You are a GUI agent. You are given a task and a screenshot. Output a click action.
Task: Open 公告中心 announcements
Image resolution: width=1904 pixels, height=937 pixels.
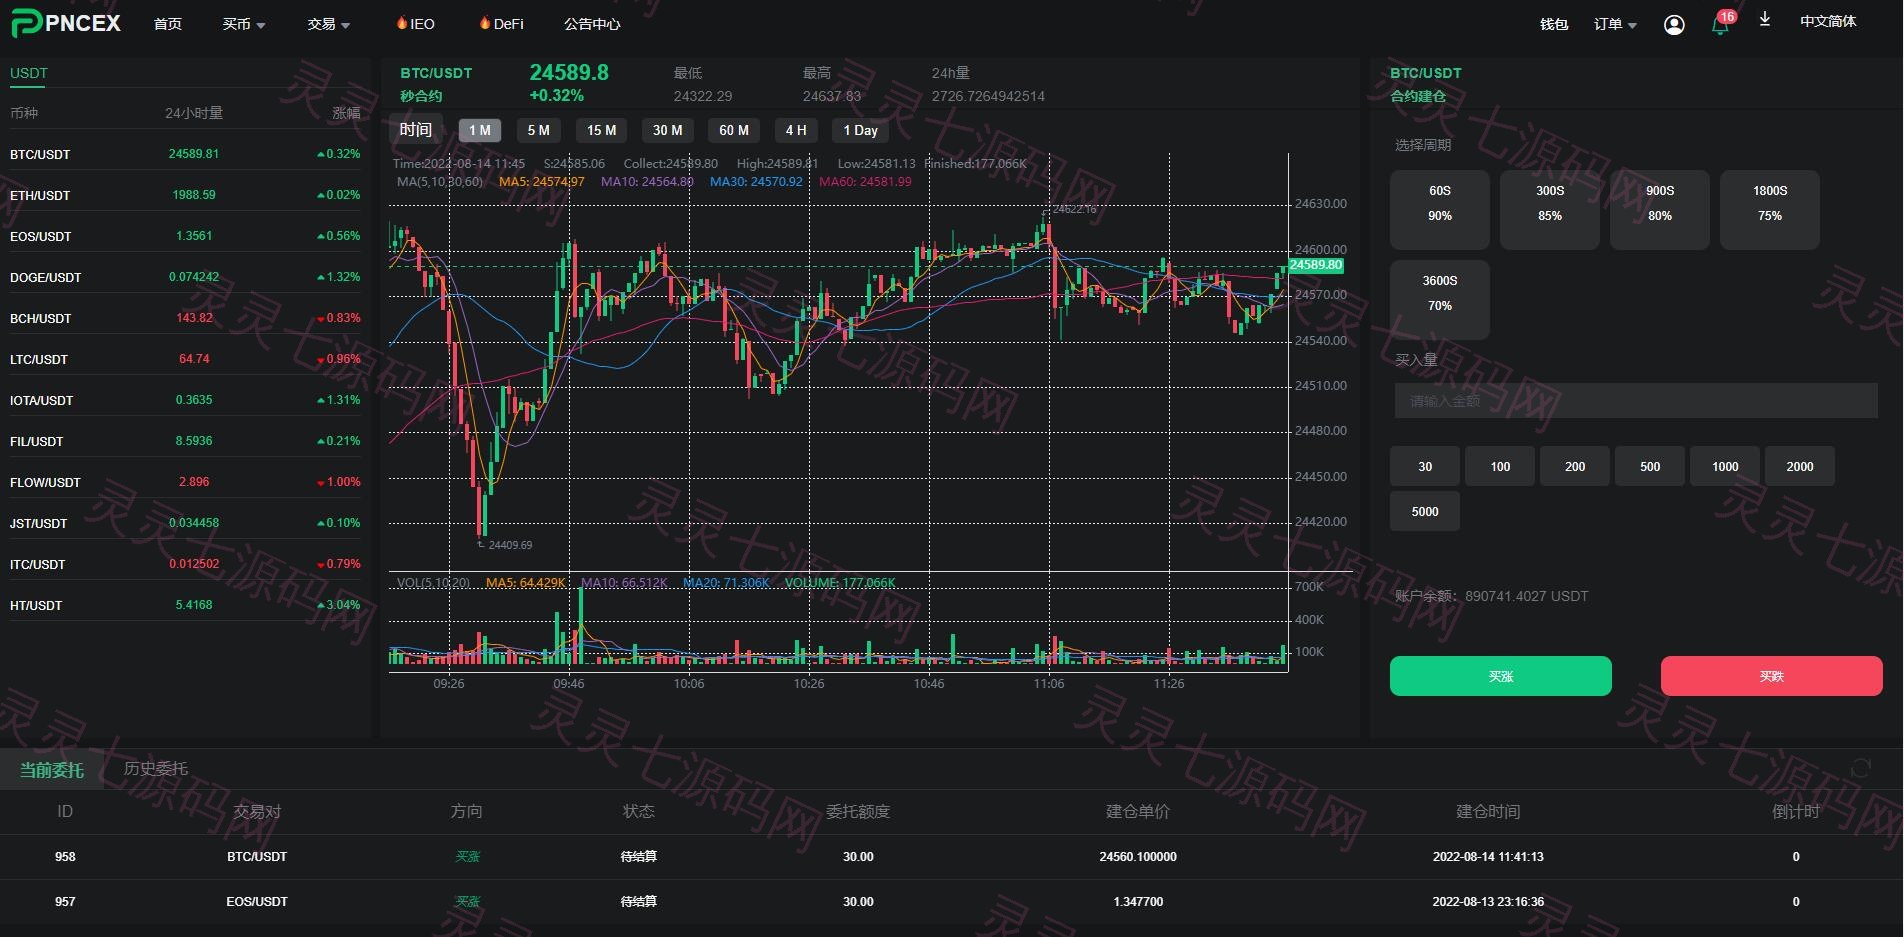592,24
